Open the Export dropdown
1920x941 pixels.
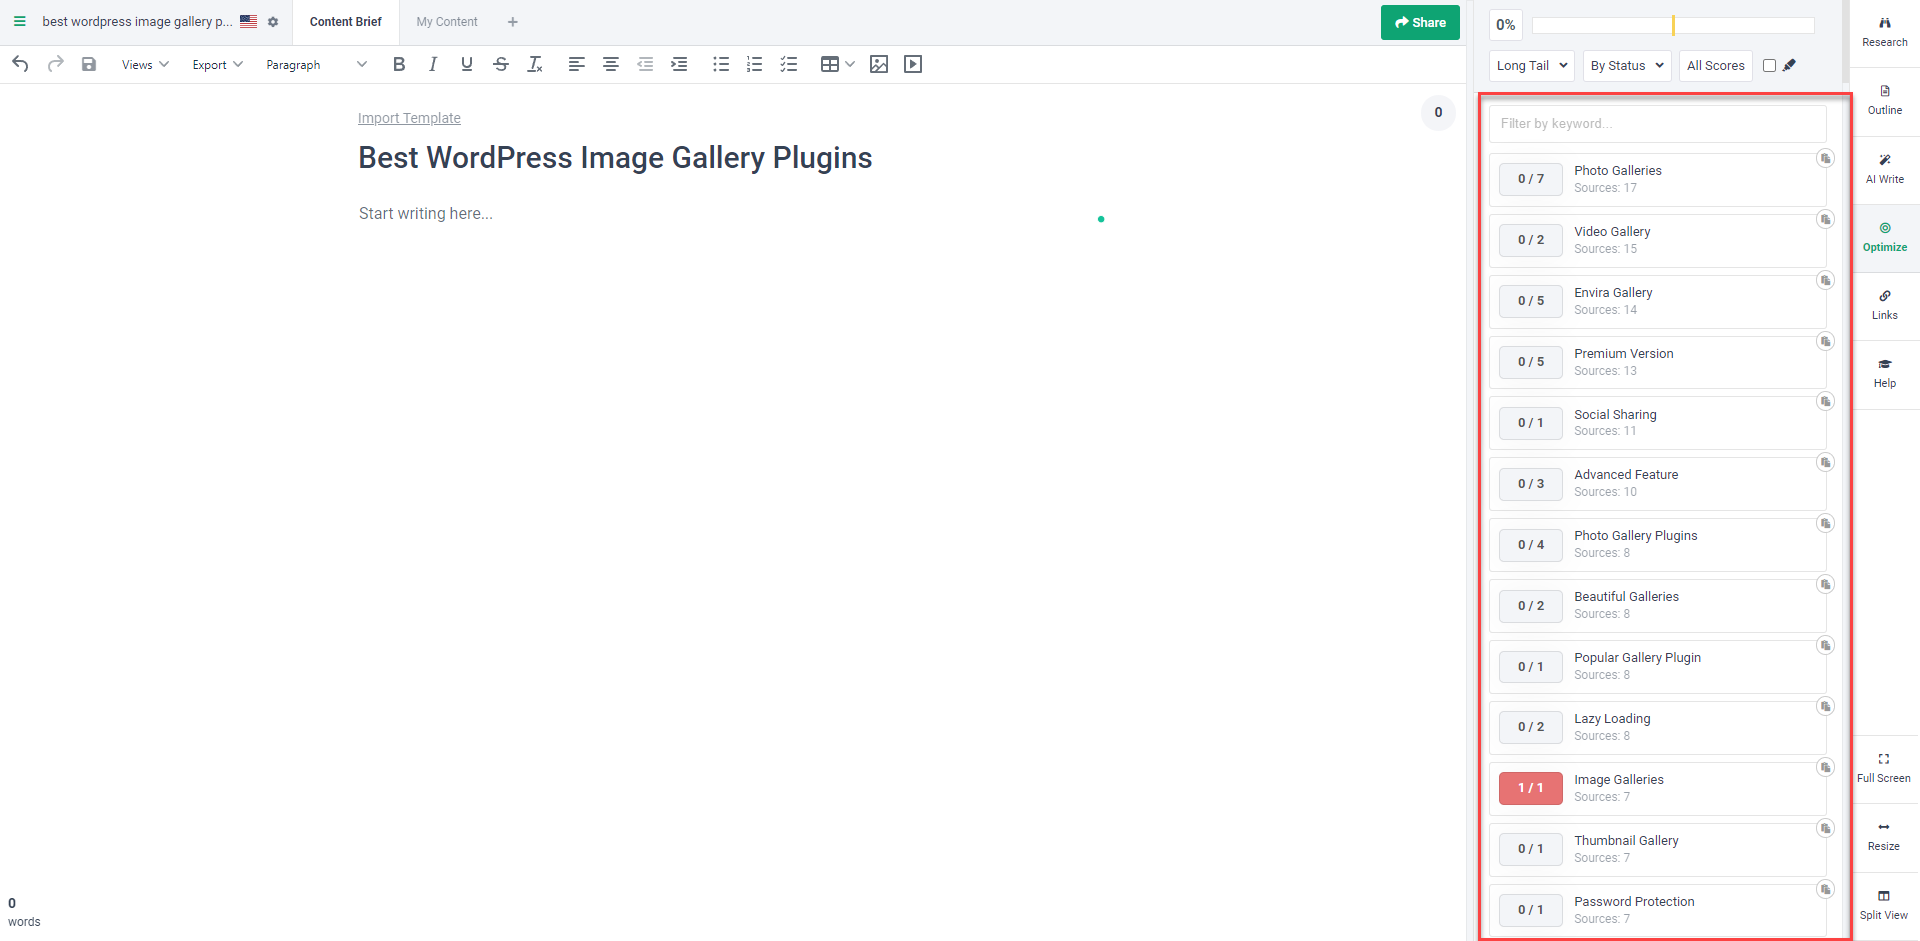tap(217, 64)
